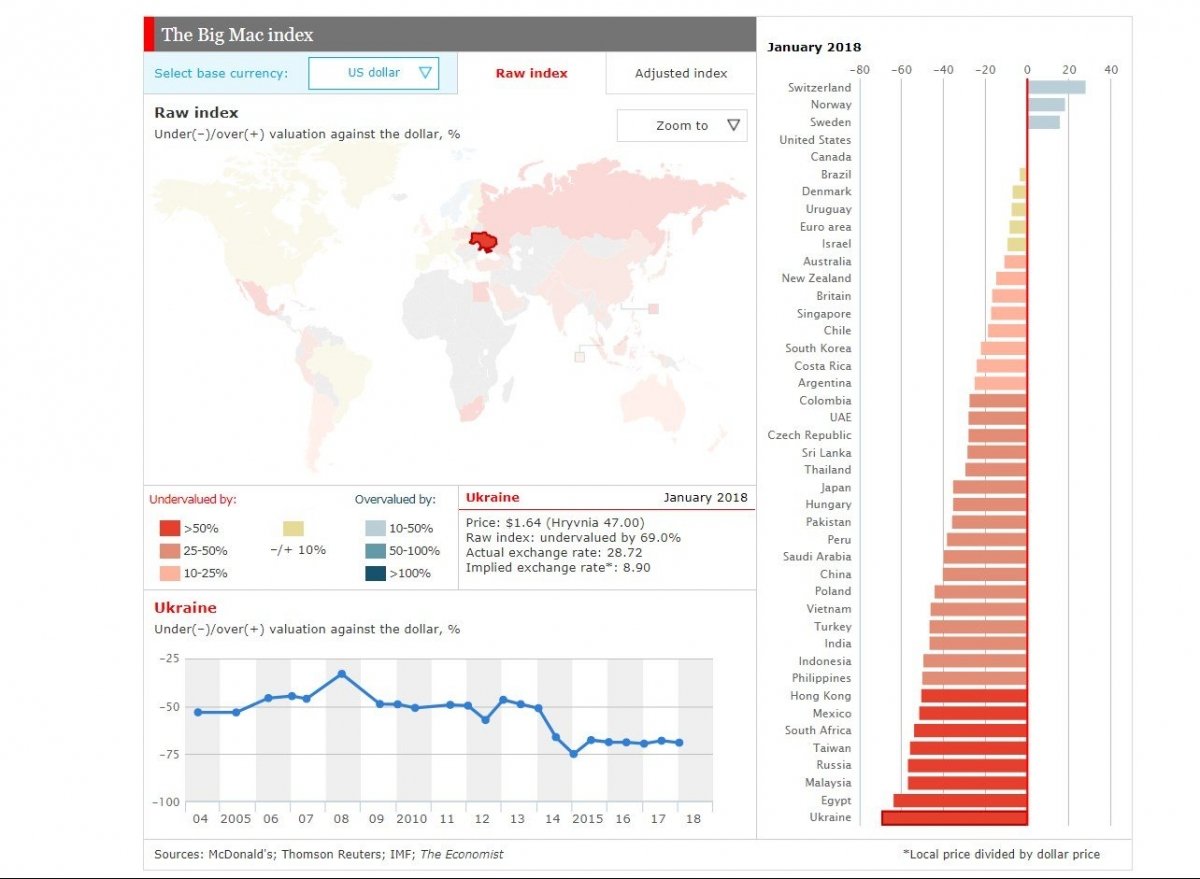Click the 'Czech Republic' country label
The height and width of the screenshot is (879, 1200).
coord(810,435)
